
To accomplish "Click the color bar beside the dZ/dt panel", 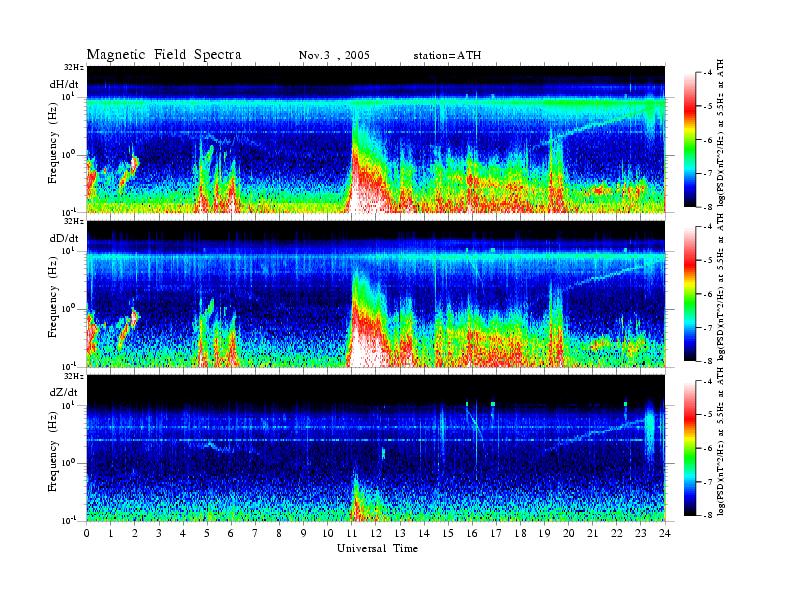I will (x=689, y=448).
